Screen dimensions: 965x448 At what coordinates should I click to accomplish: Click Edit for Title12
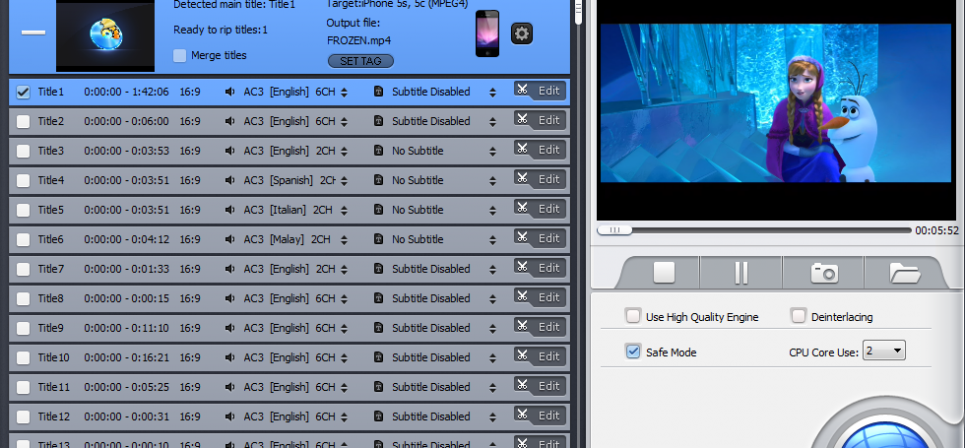549,415
